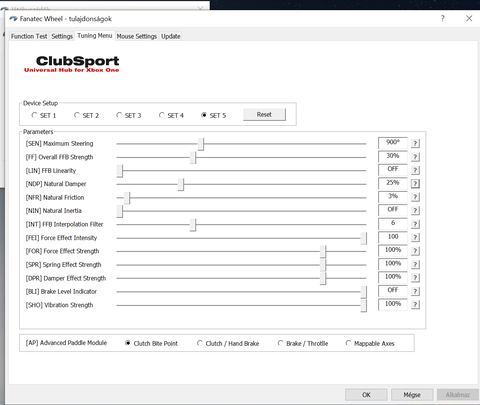This screenshot has height=405, width=480.
Task: Click the Reset button
Action: click(264, 115)
